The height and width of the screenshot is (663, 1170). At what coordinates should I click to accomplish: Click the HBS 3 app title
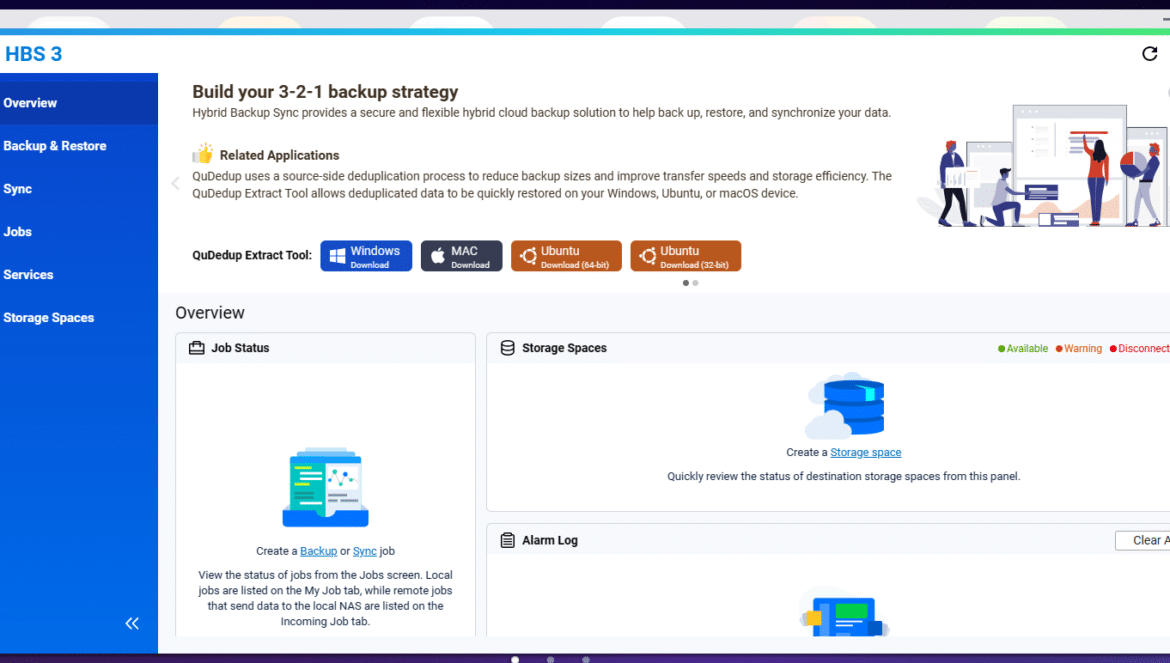point(34,54)
